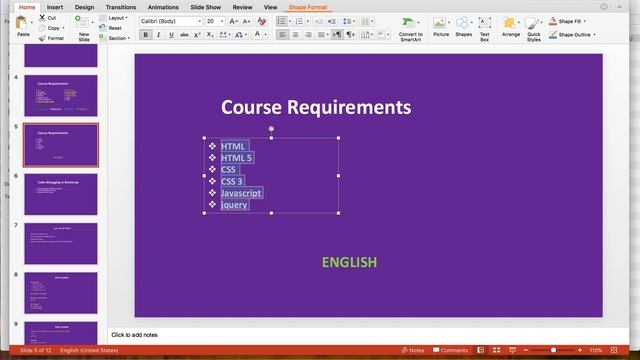Apply the font color
The height and width of the screenshot is (360, 640).
(257, 35)
